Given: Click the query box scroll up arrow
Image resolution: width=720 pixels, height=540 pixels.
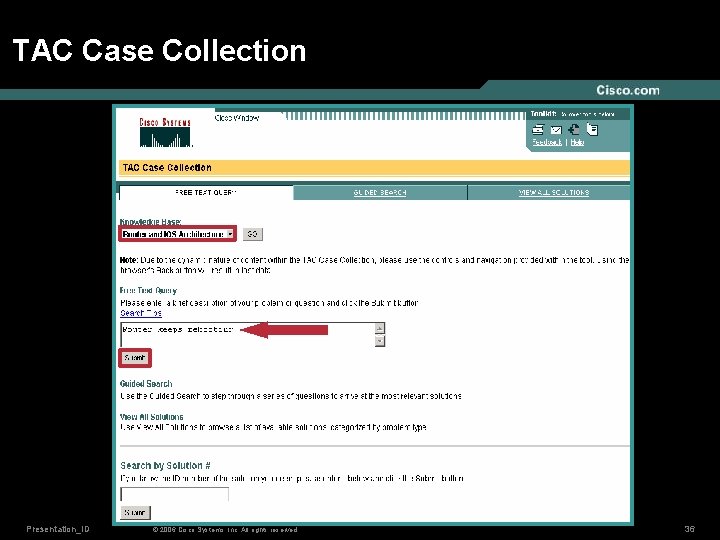Looking at the screenshot, I should click(x=380, y=328).
